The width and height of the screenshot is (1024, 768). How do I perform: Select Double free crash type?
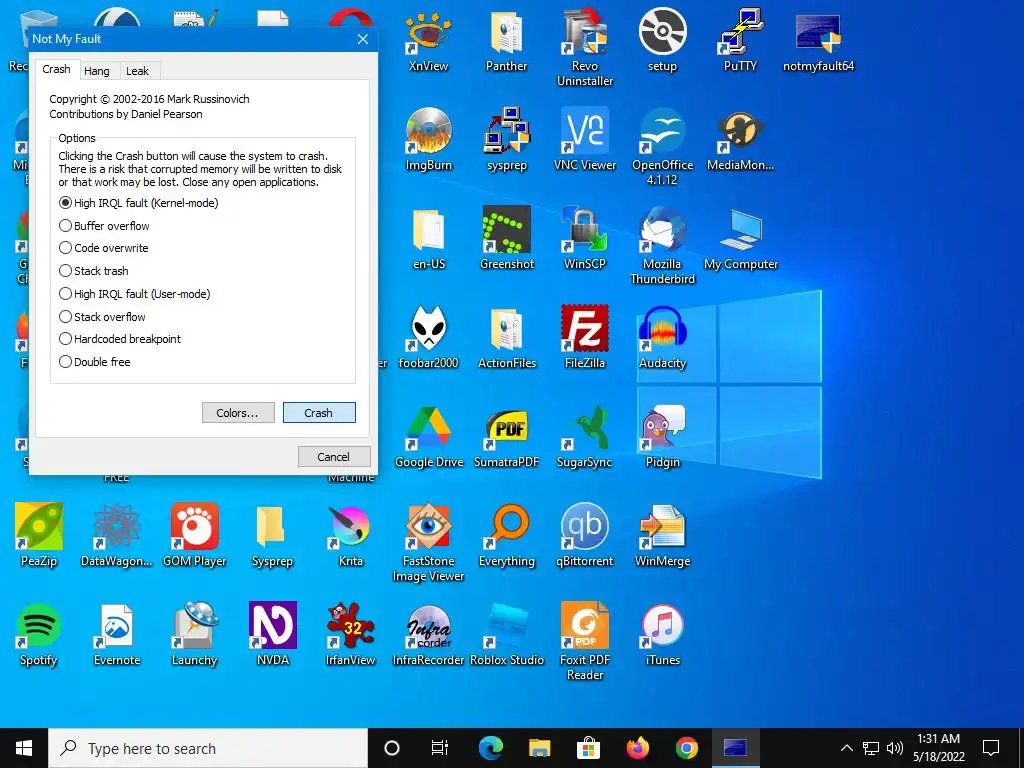(x=95, y=362)
